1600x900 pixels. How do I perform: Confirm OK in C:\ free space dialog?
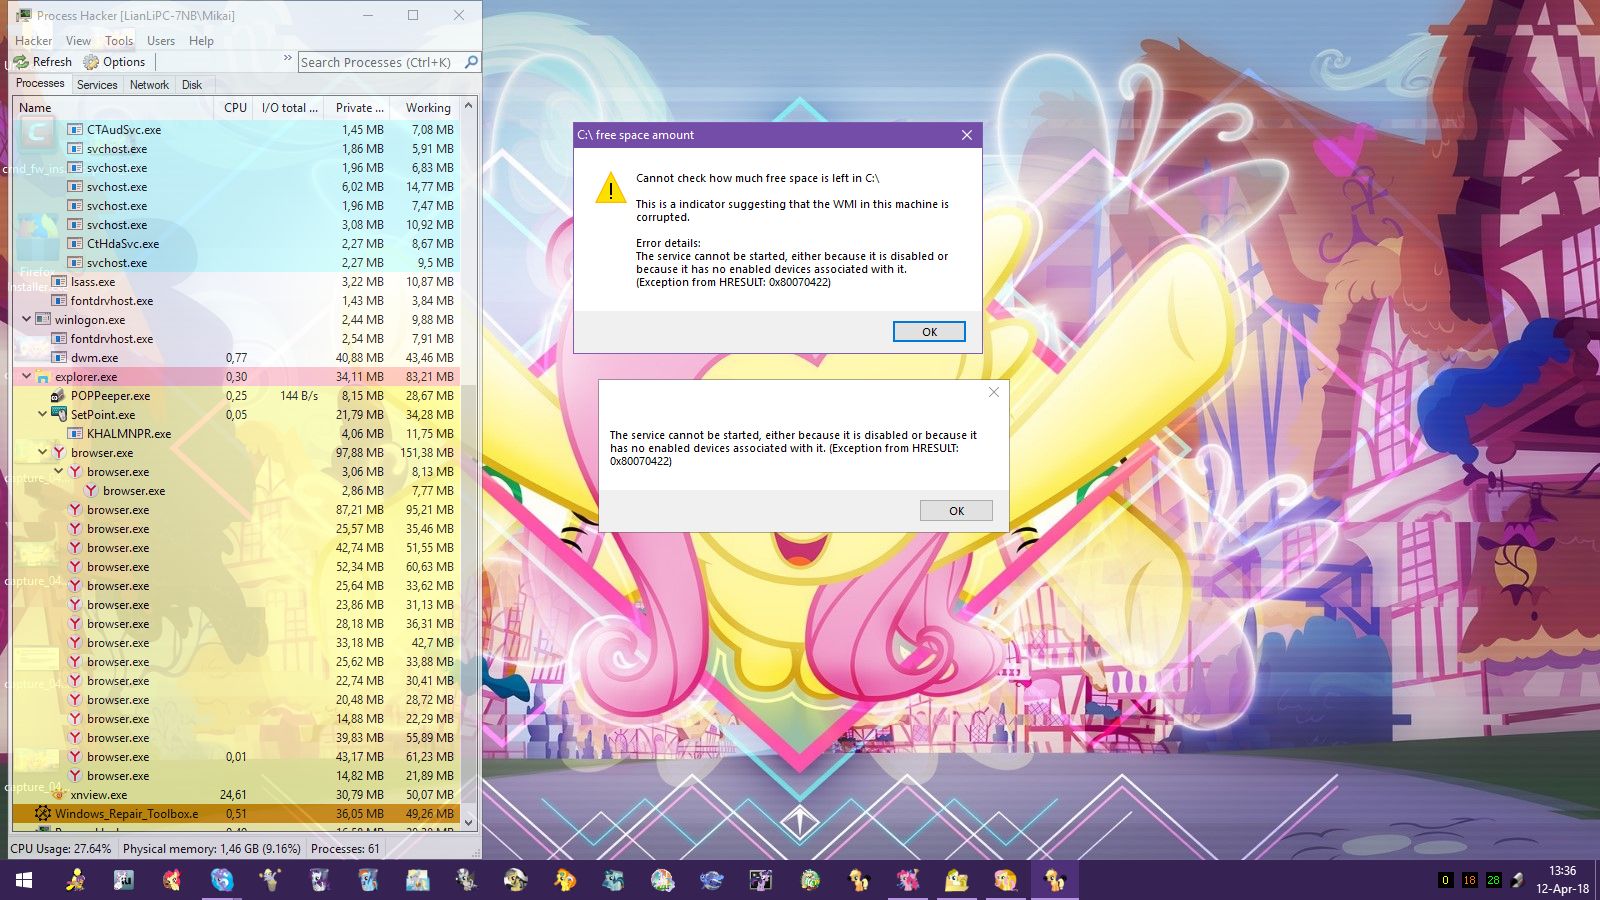point(929,332)
